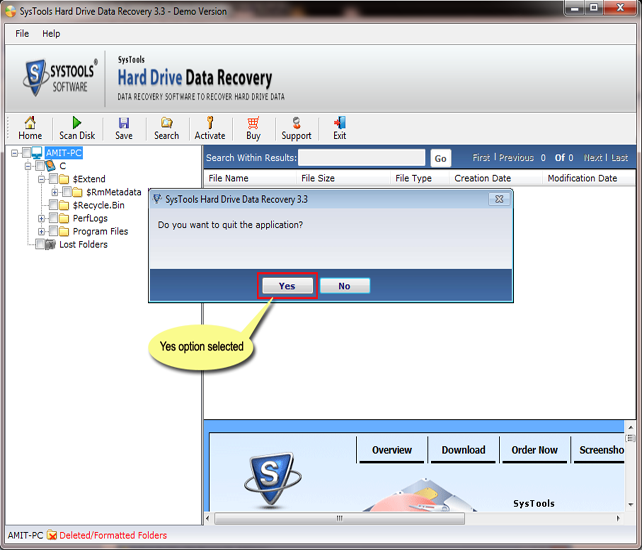
Task: Click the $Recycle.Bin folder icon
Action: click(64, 205)
